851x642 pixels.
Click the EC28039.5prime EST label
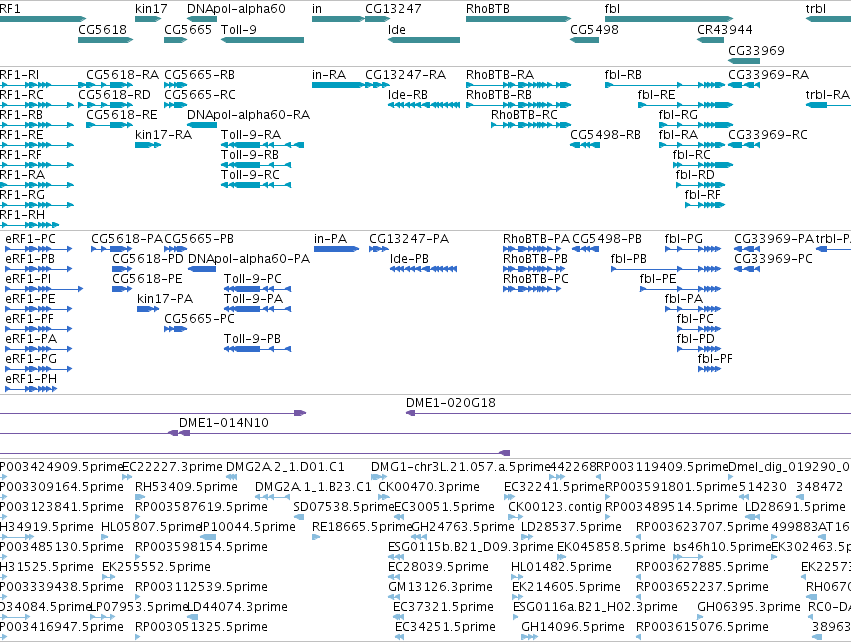[439, 567]
